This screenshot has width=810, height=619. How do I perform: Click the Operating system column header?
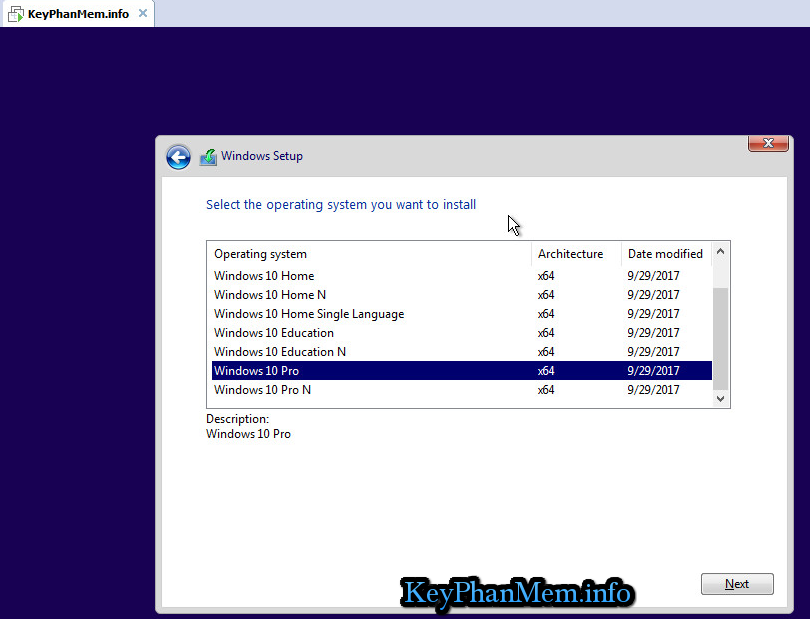[x=369, y=254]
